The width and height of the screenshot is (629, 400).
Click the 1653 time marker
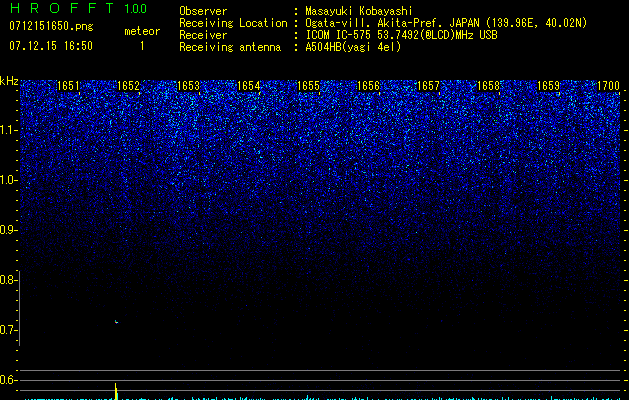(x=188, y=86)
